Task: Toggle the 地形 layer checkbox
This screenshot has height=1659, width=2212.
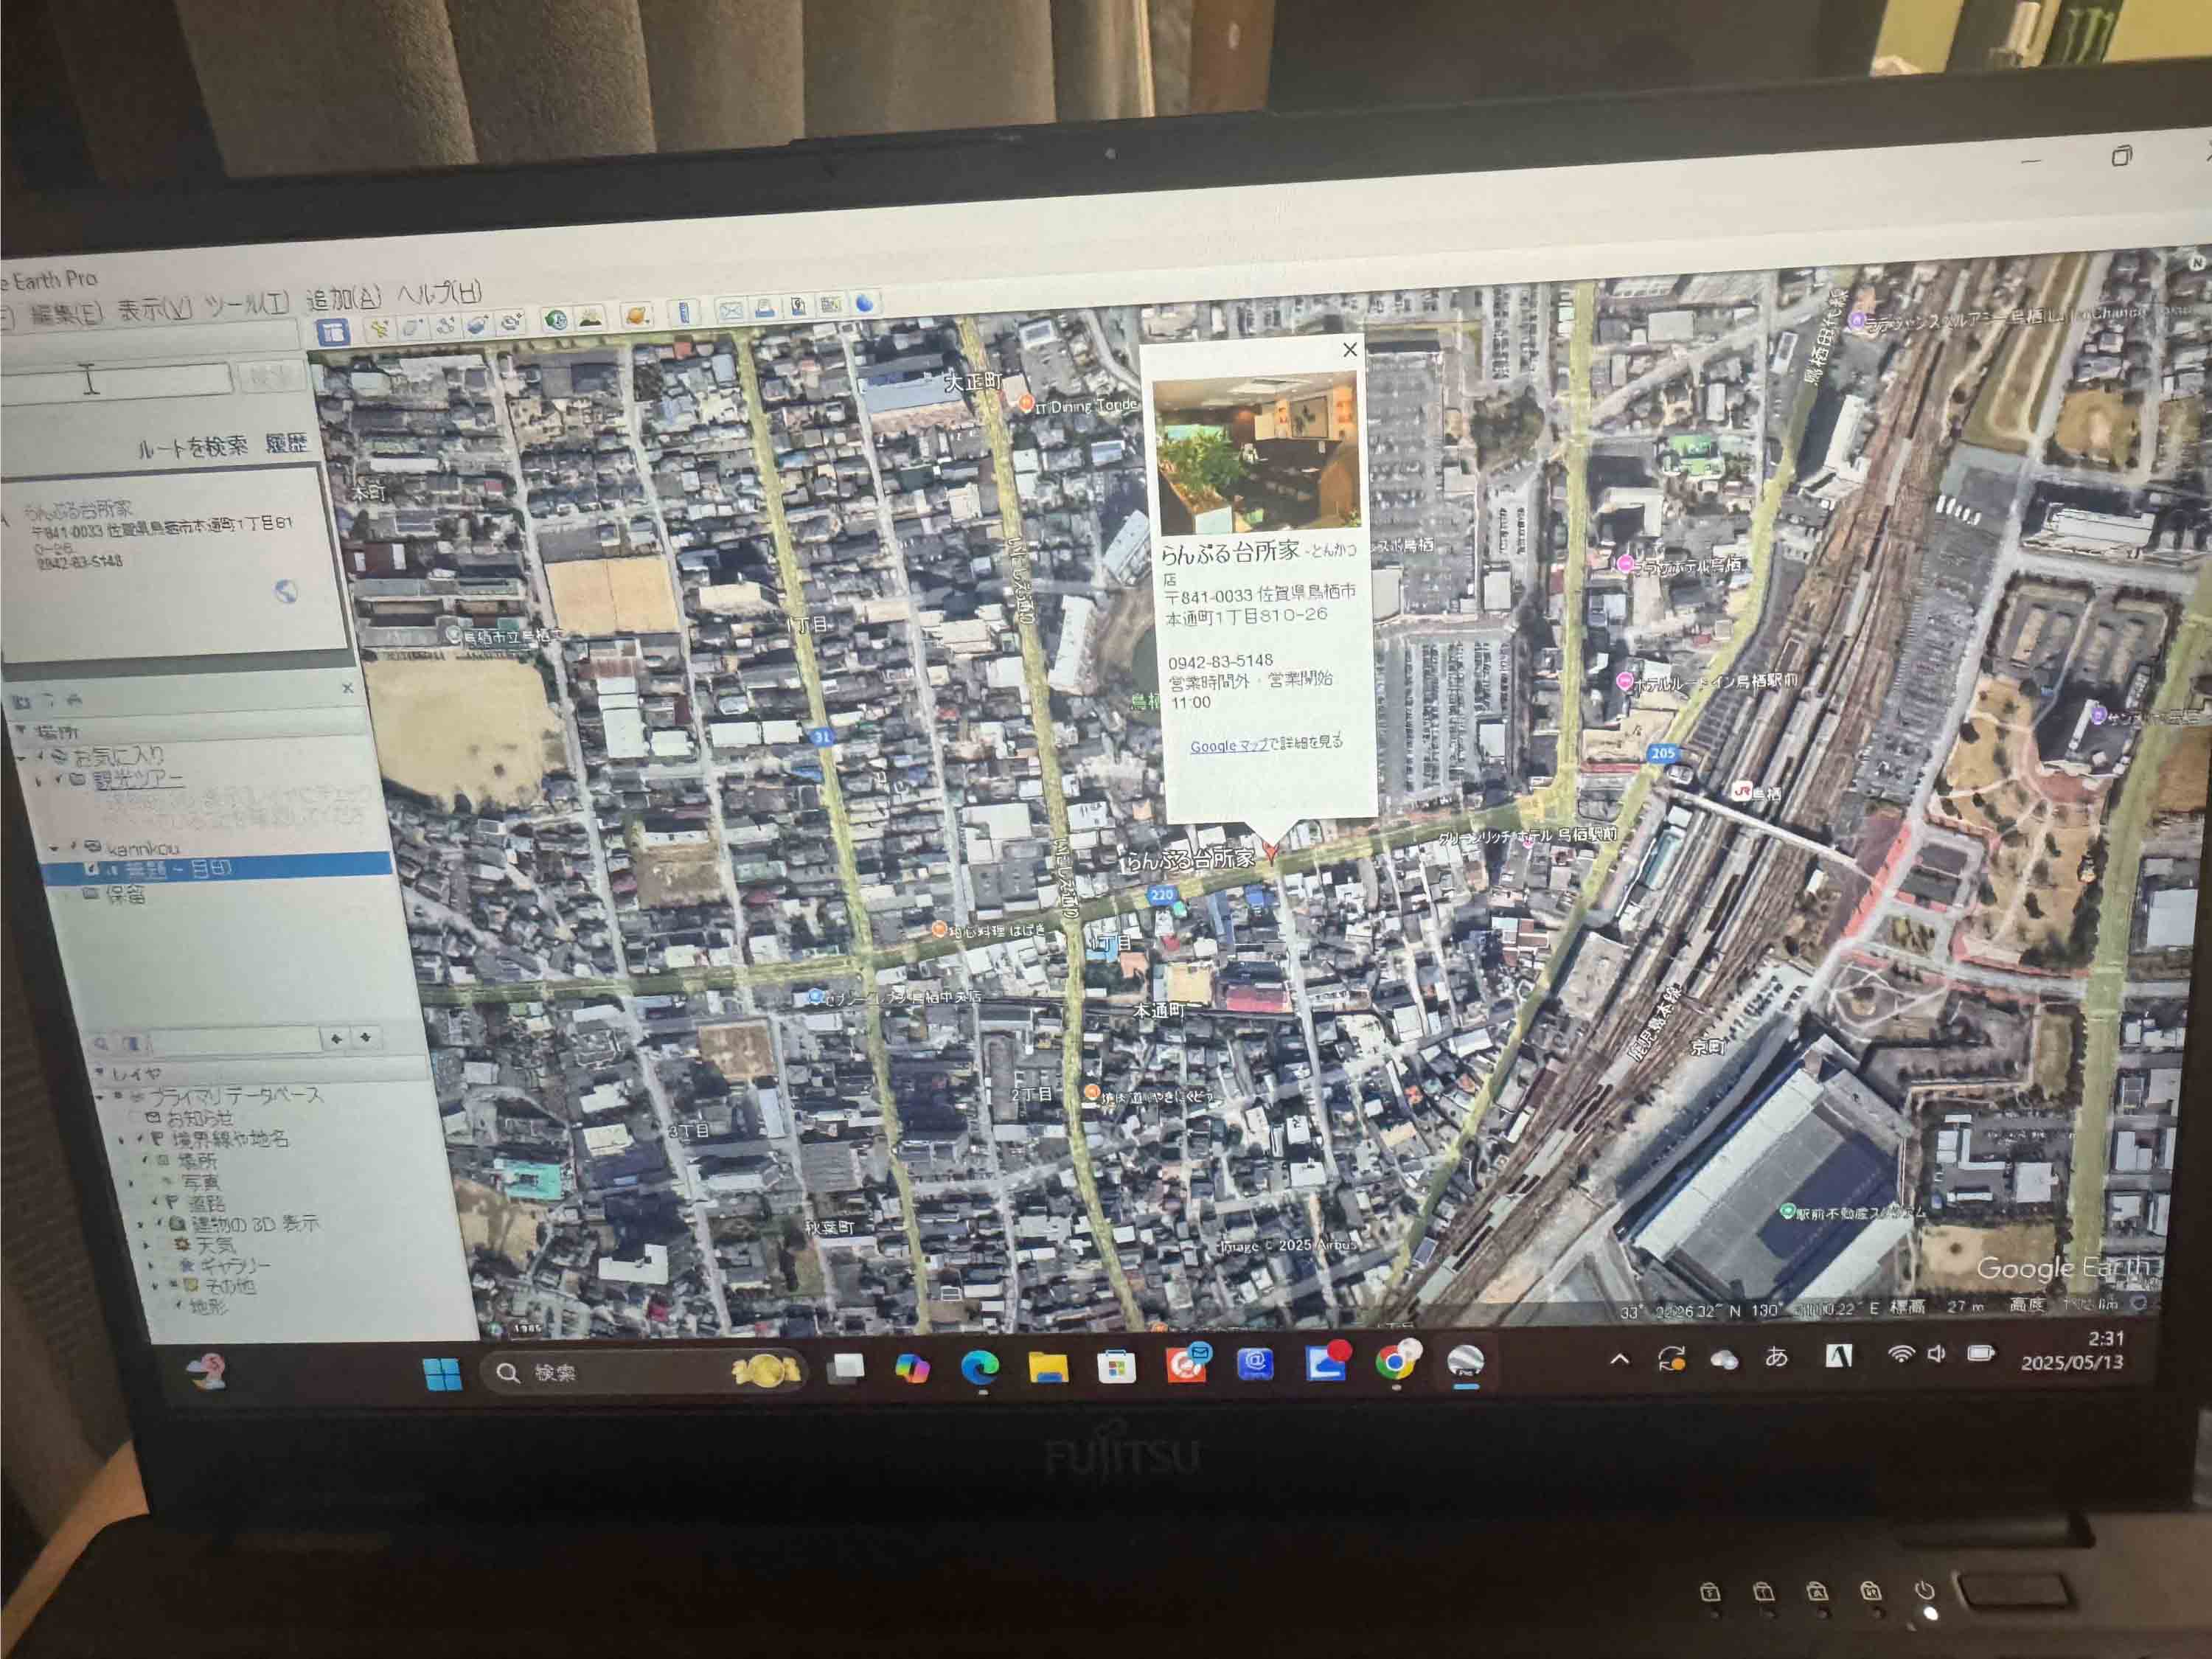Action: [179, 1305]
